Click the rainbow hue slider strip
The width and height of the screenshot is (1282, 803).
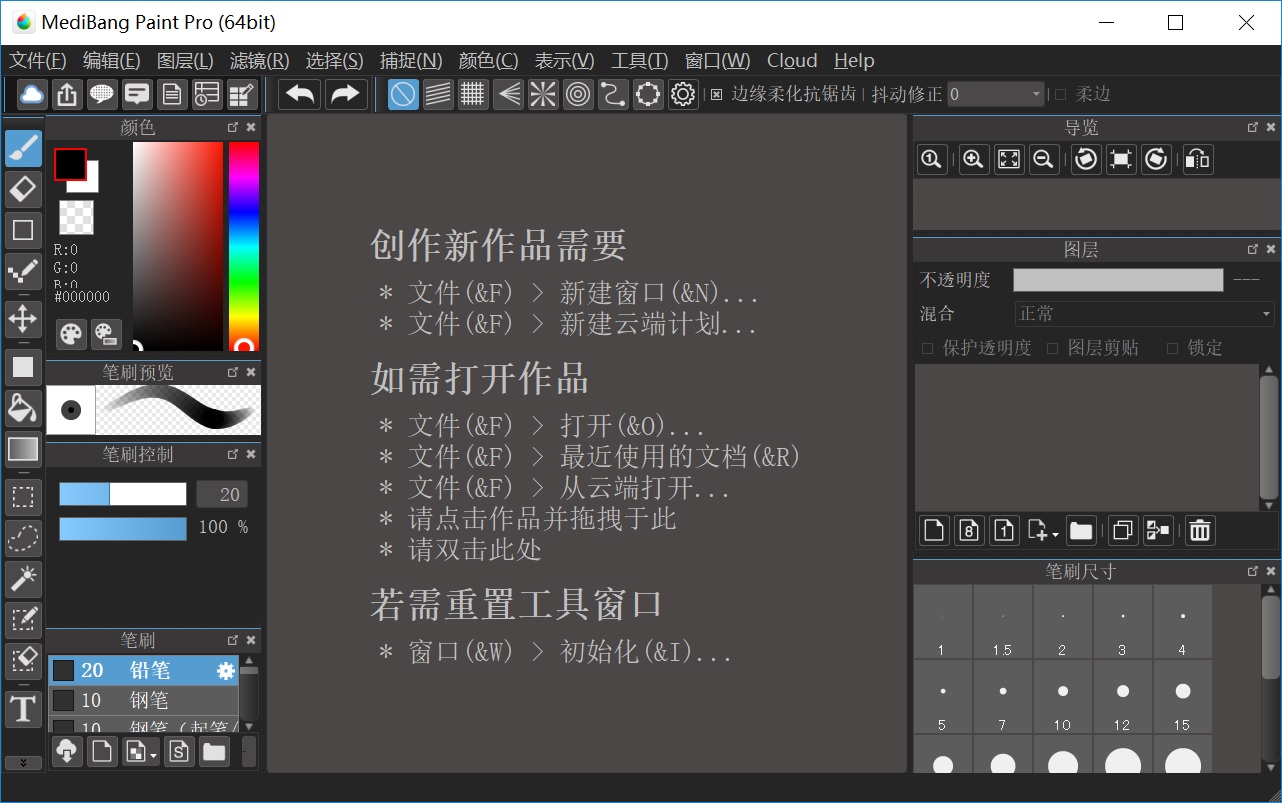click(244, 247)
